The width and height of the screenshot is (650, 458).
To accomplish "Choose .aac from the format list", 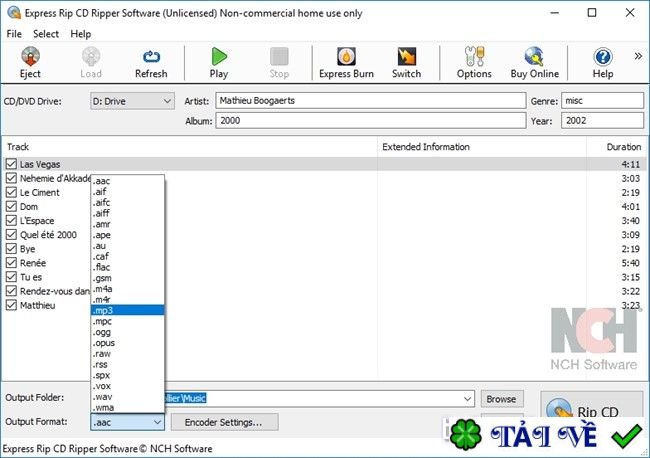I will 127,181.
